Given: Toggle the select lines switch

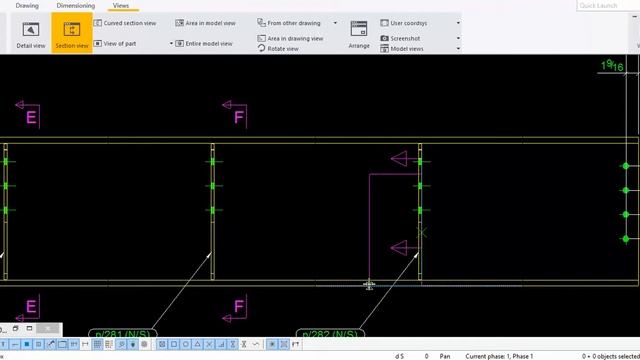Looking at the screenshot, I should (x=15, y=344).
